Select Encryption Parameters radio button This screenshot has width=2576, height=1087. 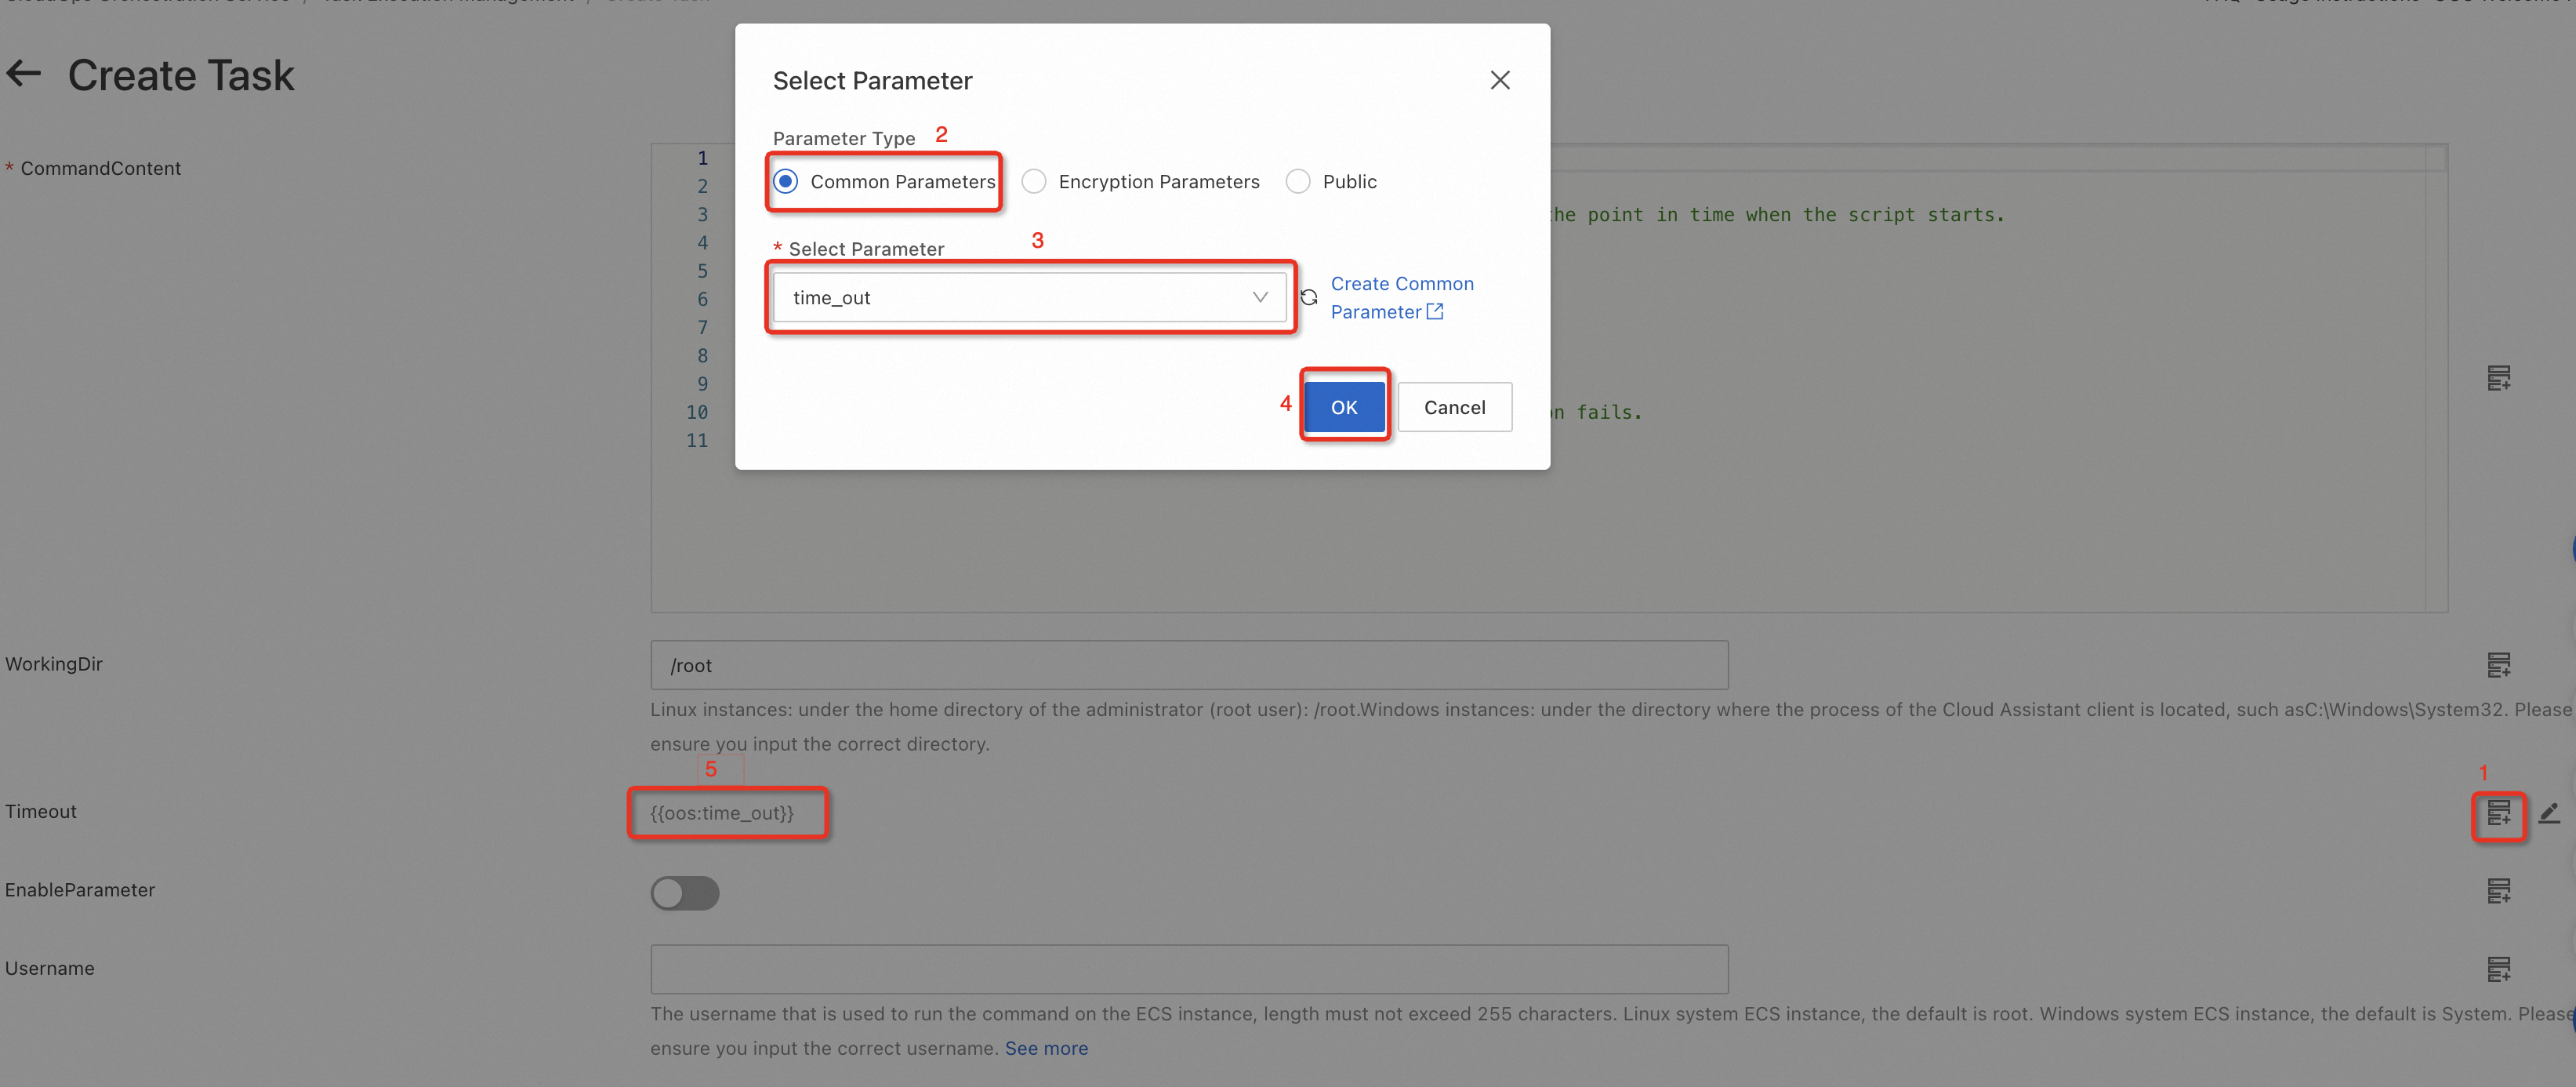tap(1034, 182)
